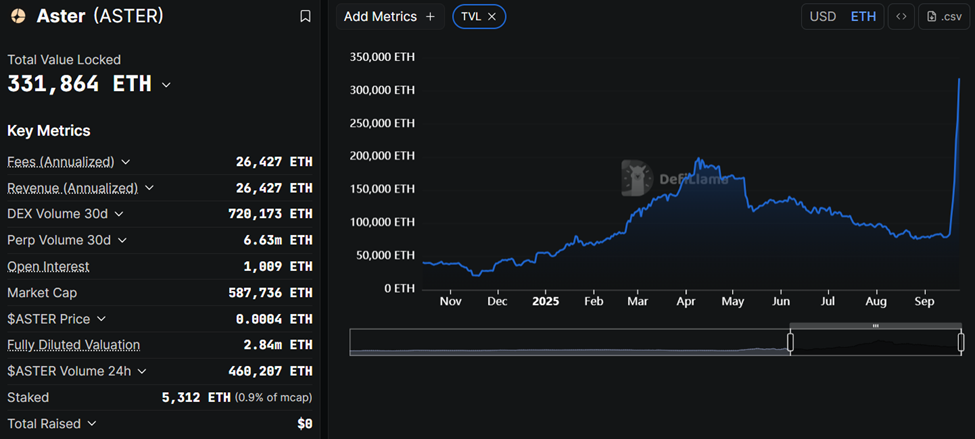This screenshot has width=975, height=439.
Task: Switch chart currency to ETH
Action: tap(864, 16)
